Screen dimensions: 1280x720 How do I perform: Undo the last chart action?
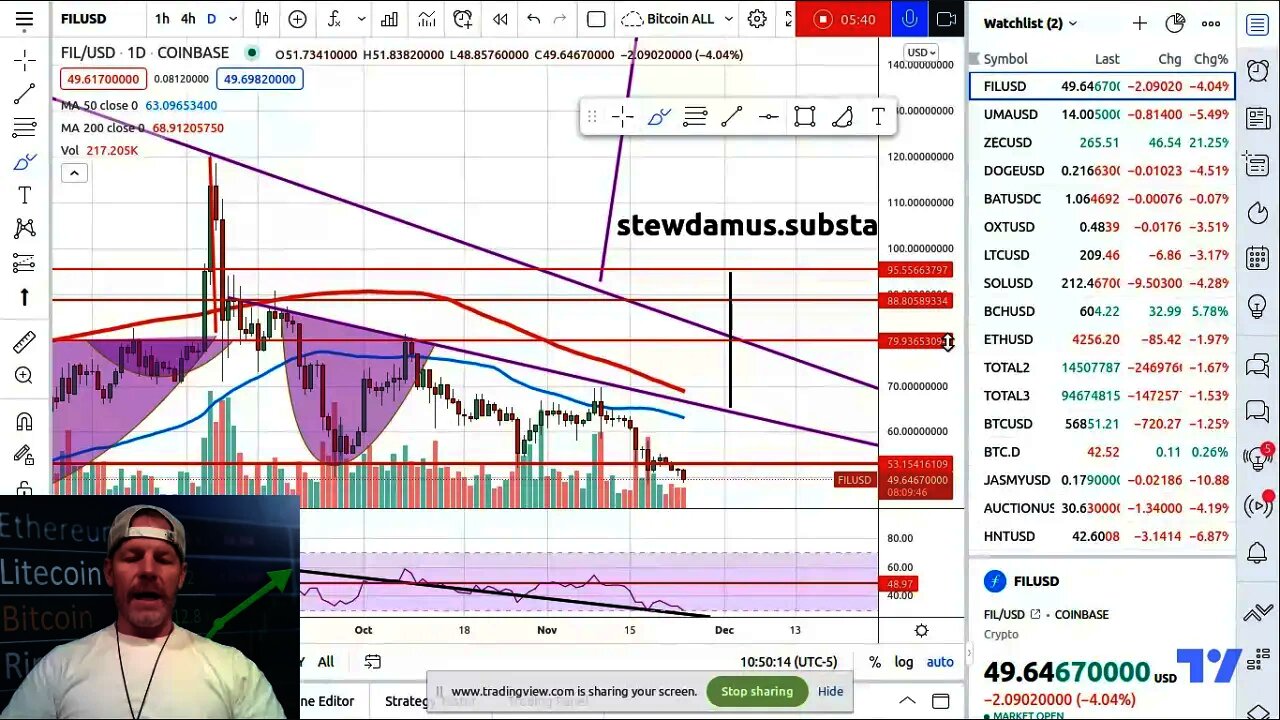coord(534,19)
